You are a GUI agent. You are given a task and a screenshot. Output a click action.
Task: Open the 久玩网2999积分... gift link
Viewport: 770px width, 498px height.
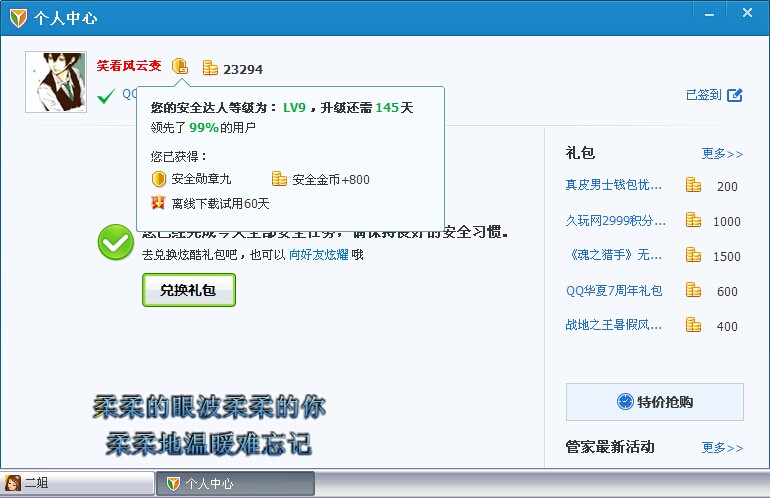[615, 221]
